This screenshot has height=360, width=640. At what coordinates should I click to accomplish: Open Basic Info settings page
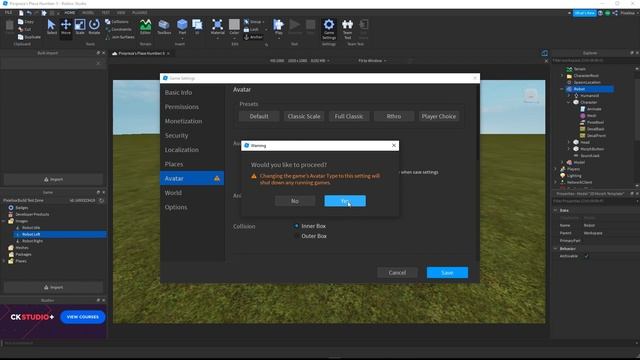click(178, 93)
